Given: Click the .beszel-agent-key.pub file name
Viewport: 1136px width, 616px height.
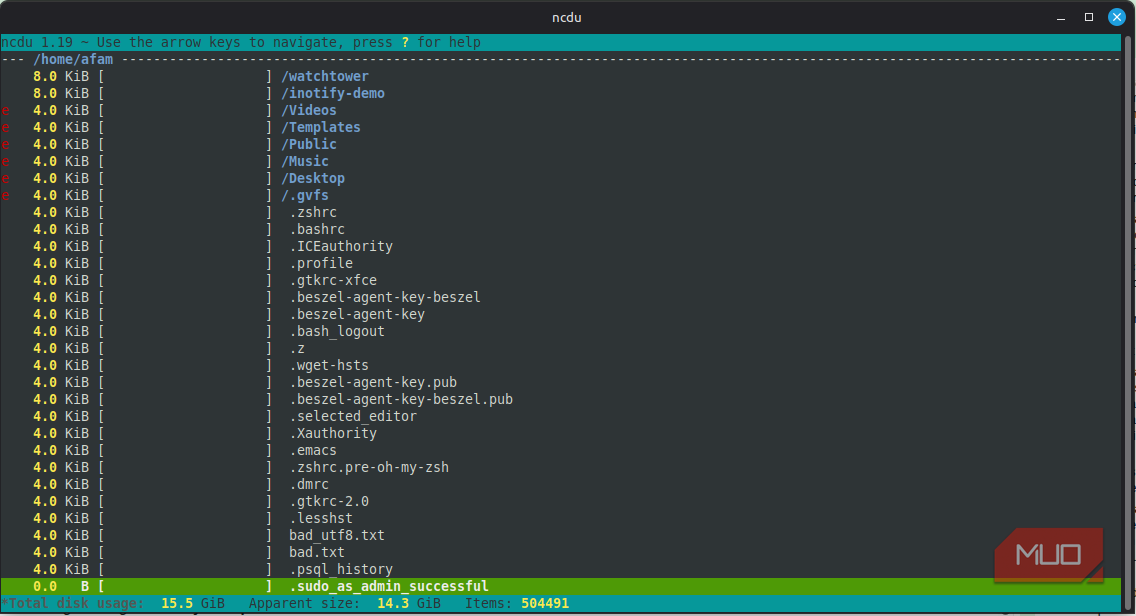Looking at the screenshot, I should point(373,383).
